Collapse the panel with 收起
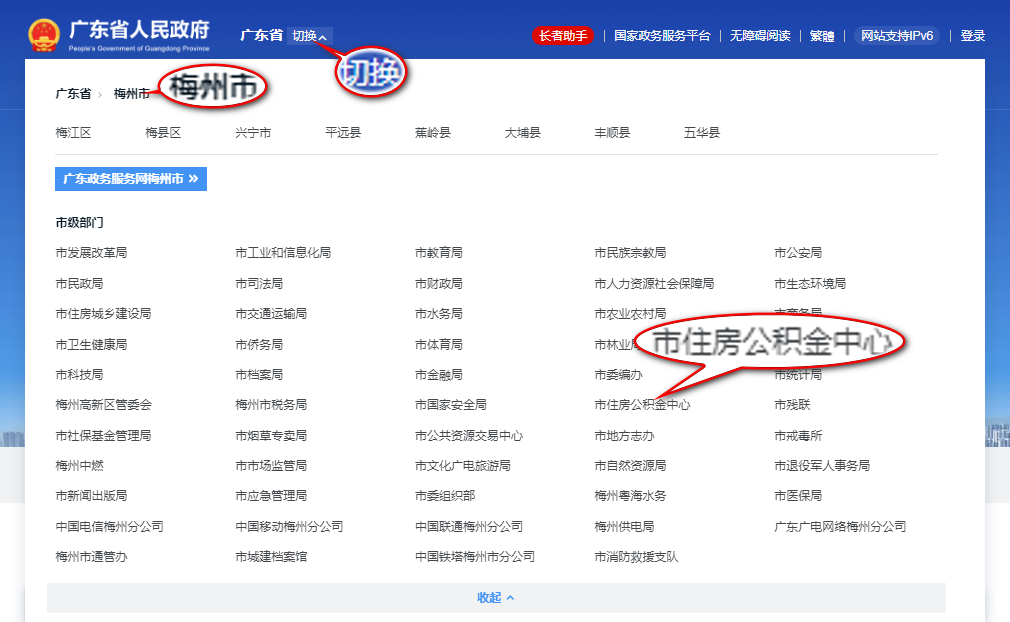This screenshot has width=1010, height=622. [496, 598]
